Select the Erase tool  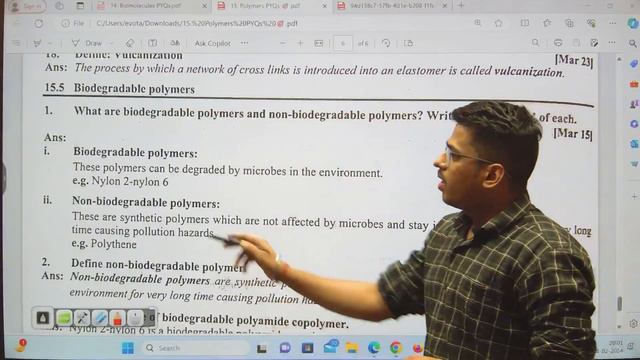130,43
